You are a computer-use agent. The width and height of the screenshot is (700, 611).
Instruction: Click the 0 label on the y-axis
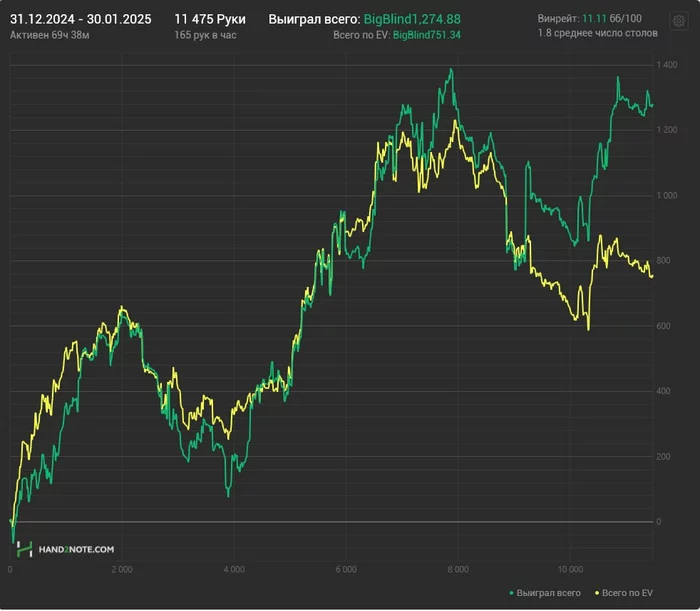658,522
